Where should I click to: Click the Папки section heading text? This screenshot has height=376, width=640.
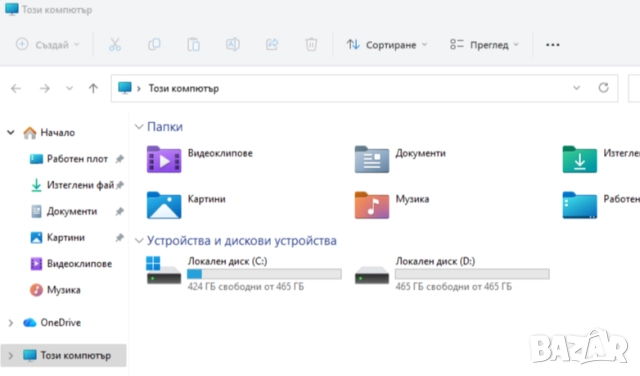click(x=165, y=127)
